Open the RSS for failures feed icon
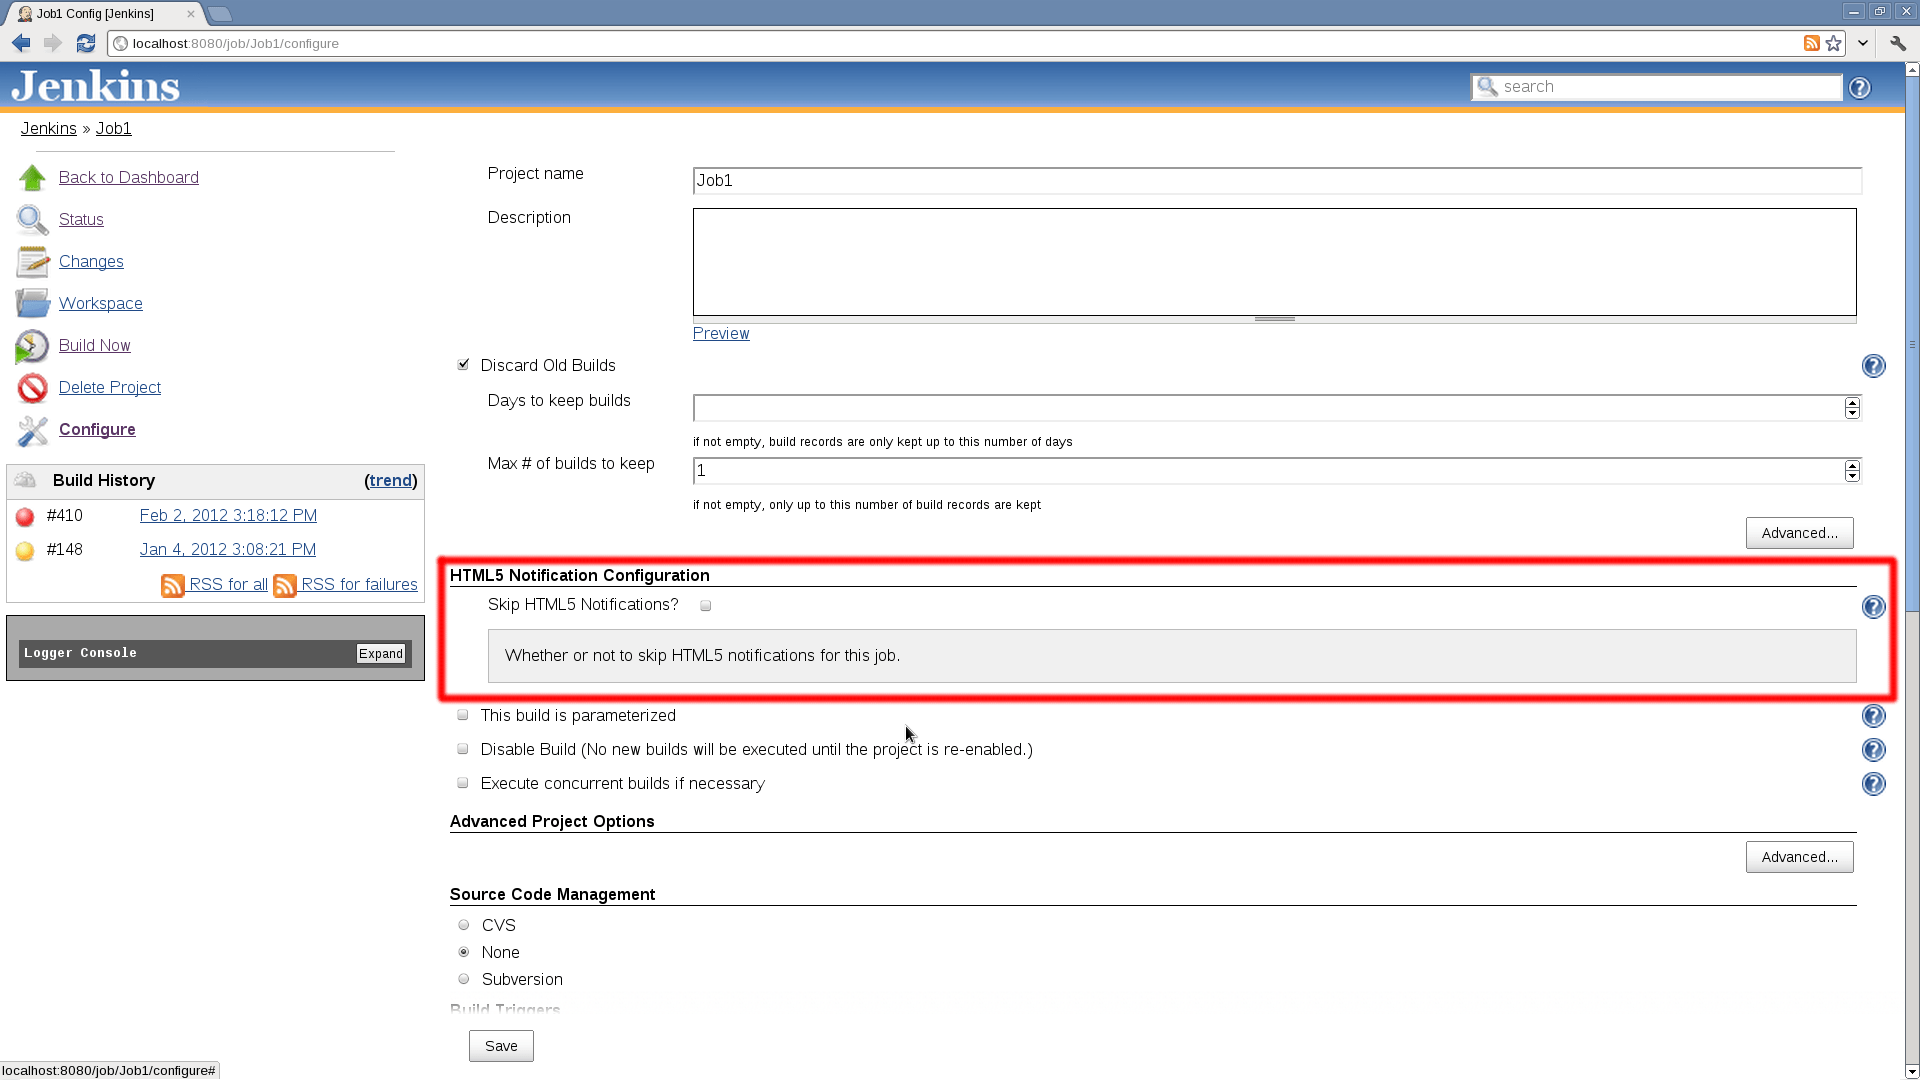 click(286, 585)
